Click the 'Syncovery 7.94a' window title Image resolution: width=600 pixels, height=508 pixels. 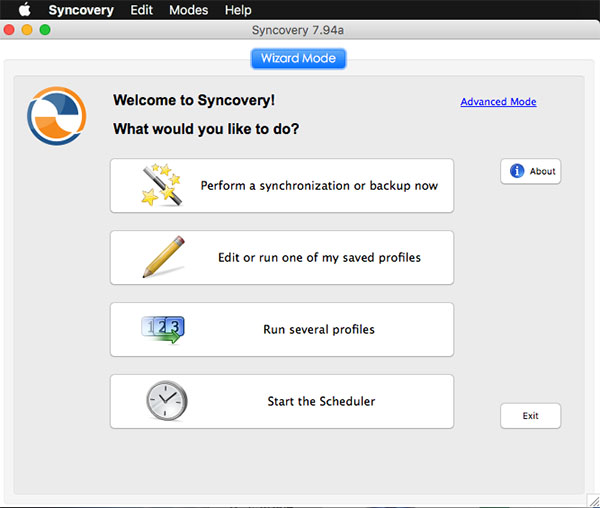298,30
